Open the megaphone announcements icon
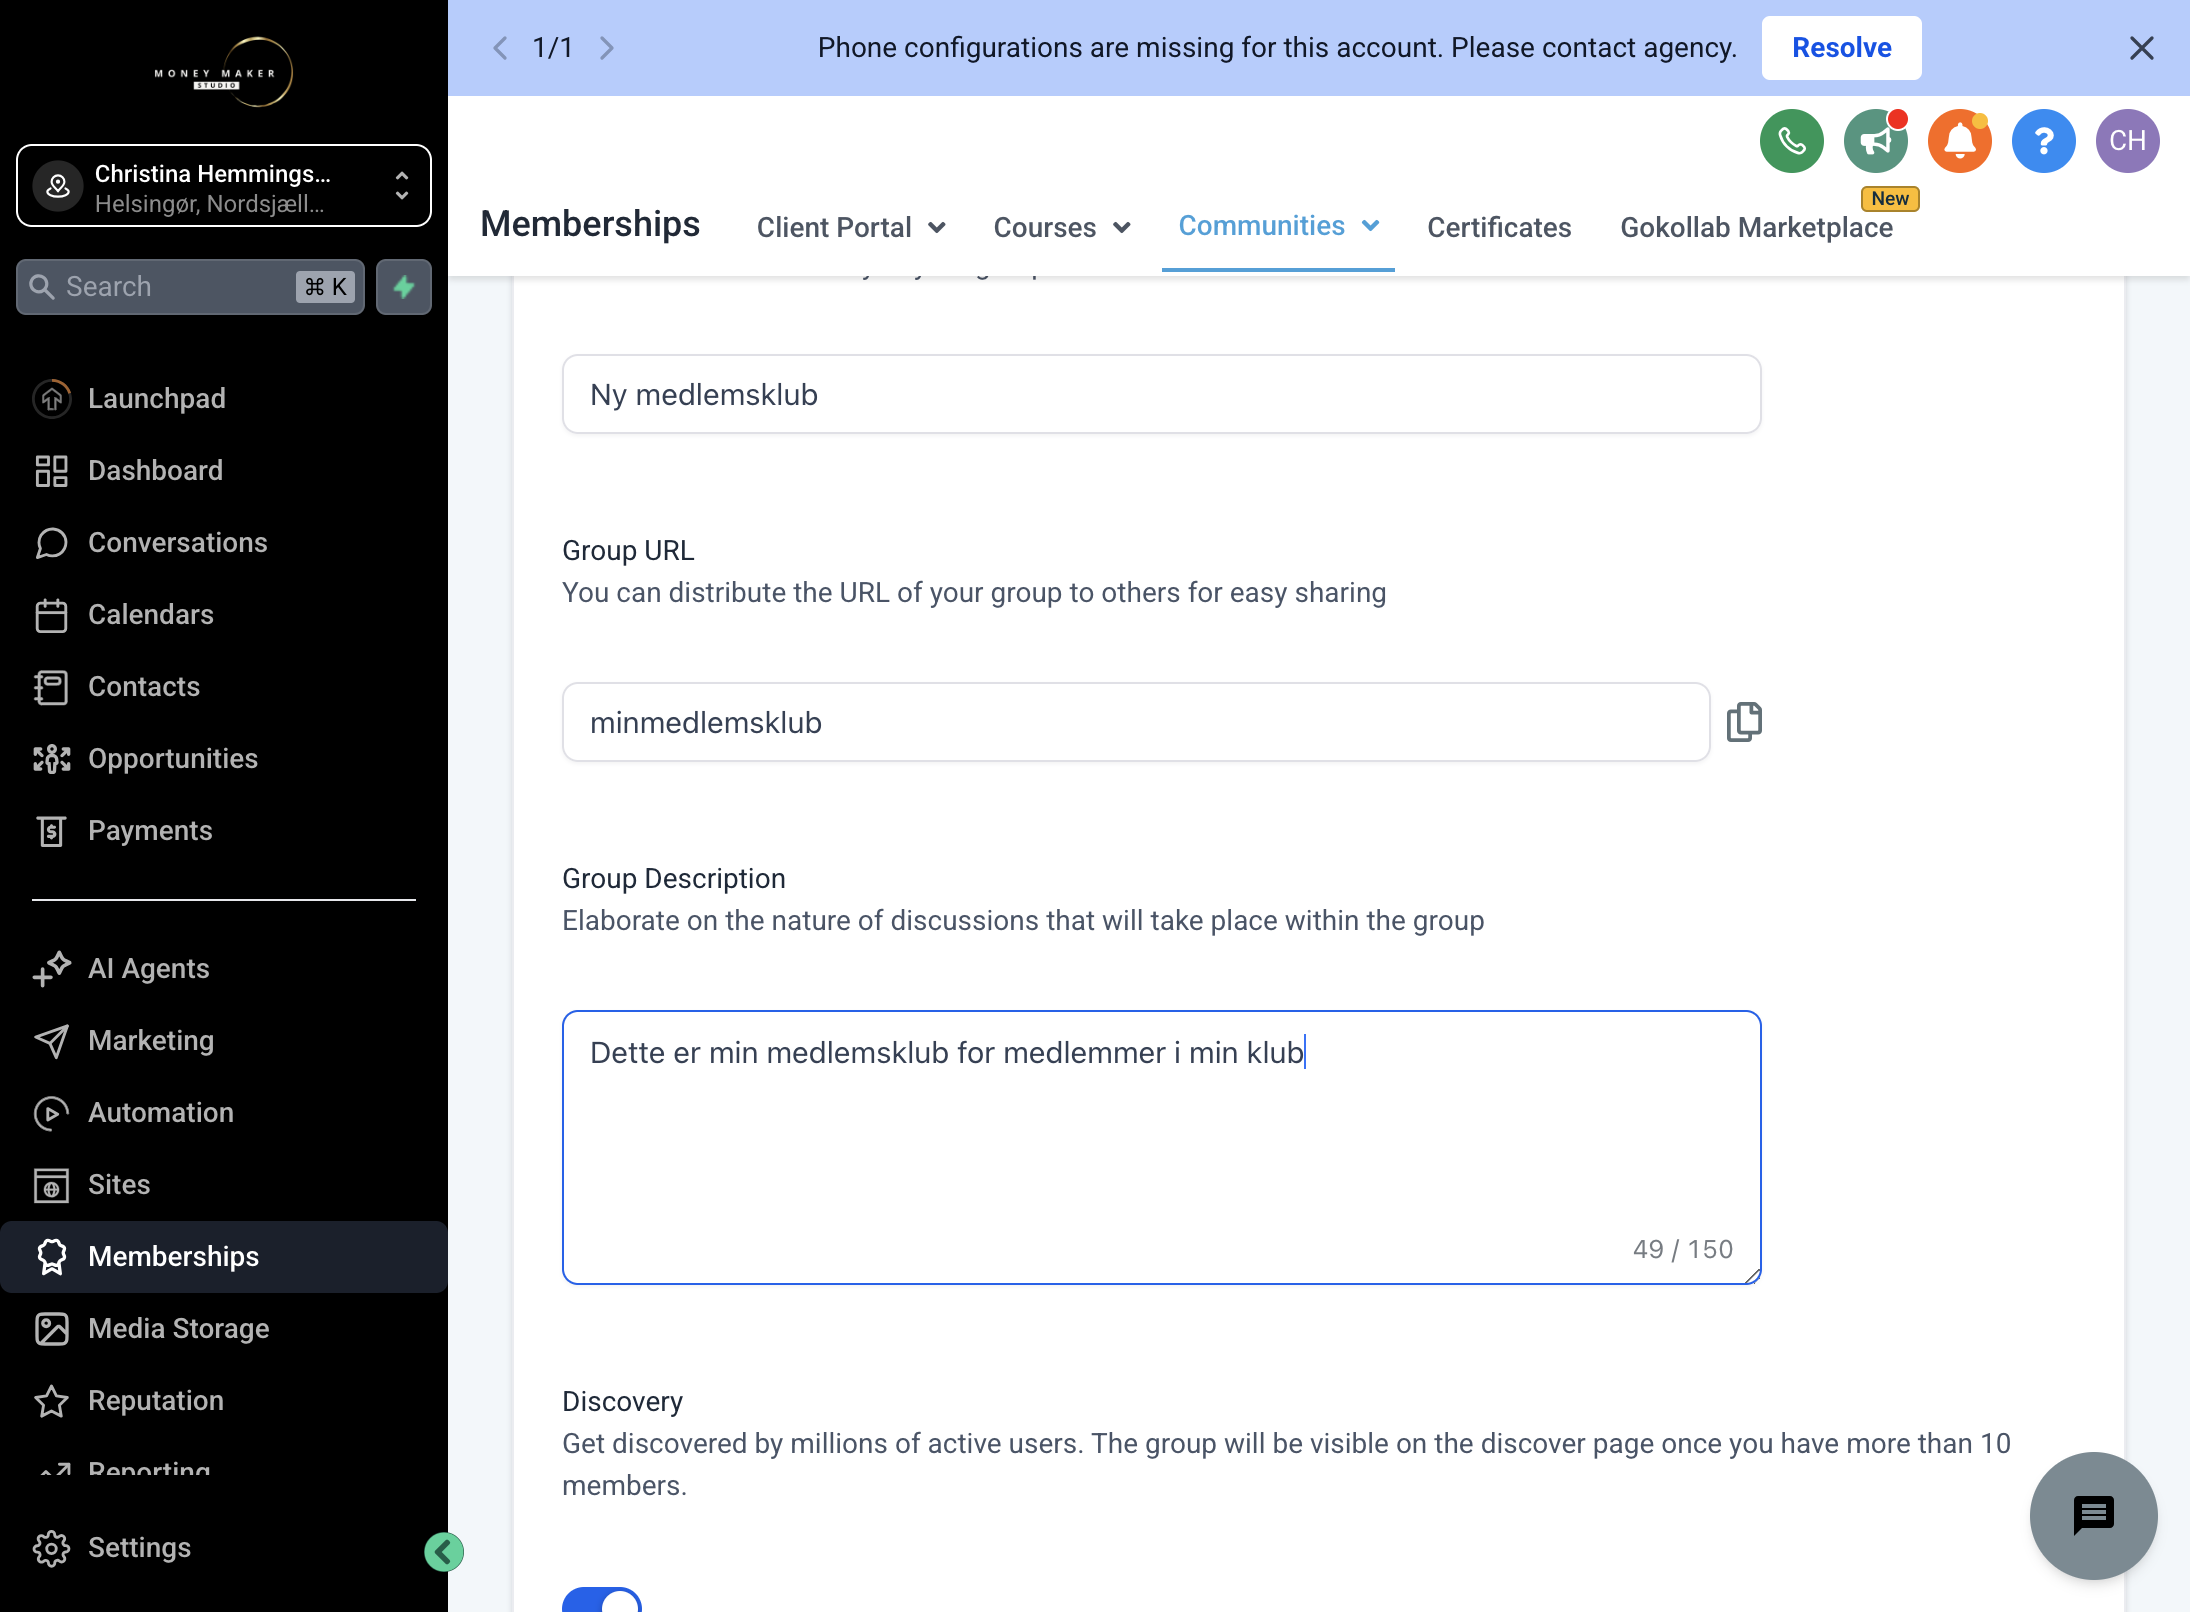Viewport: 2190px width, 1612px height. [1875, 141]
